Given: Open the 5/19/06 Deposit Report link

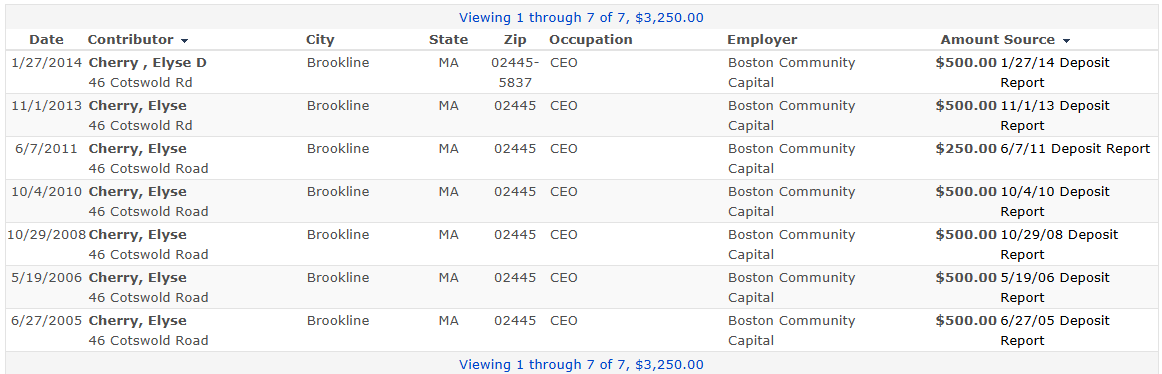Looking at the screenshot, I should tap(1055, 287).
